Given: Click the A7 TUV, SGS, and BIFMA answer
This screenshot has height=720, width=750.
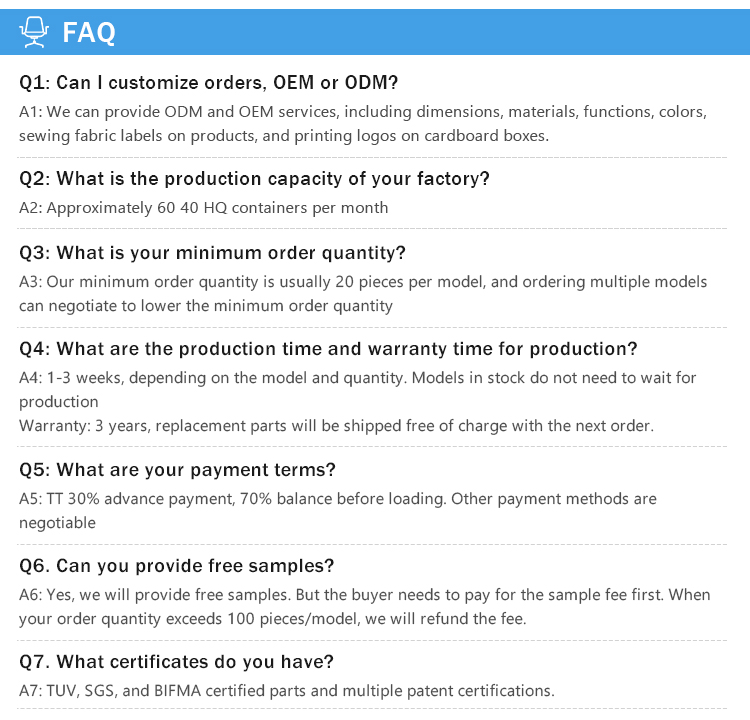Looking at the screenshot, I should pyautogui.click(x=287, y=691).
